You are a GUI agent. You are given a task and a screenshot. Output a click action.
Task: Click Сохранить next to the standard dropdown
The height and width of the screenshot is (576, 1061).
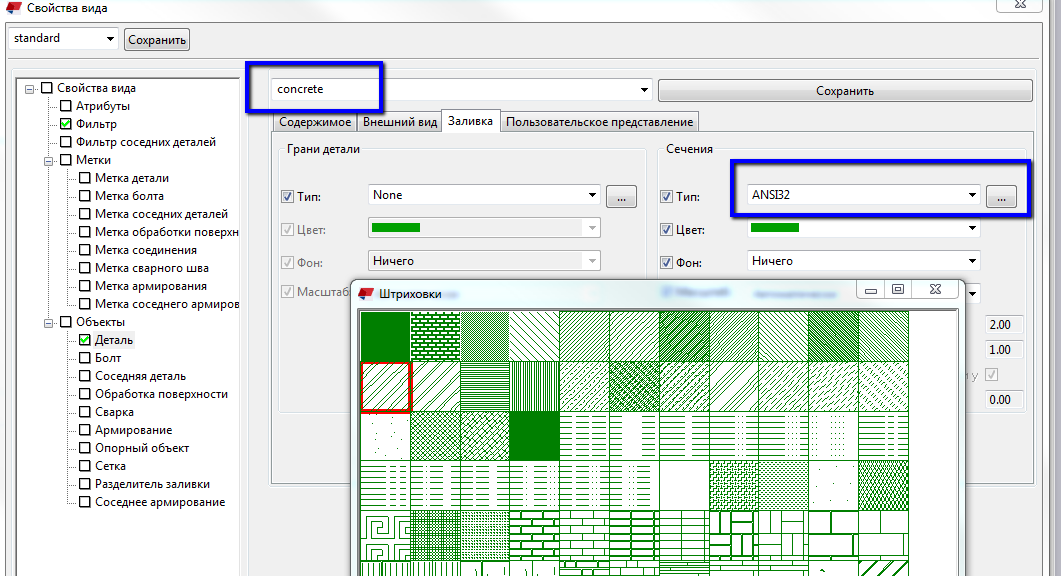[157, 40]
